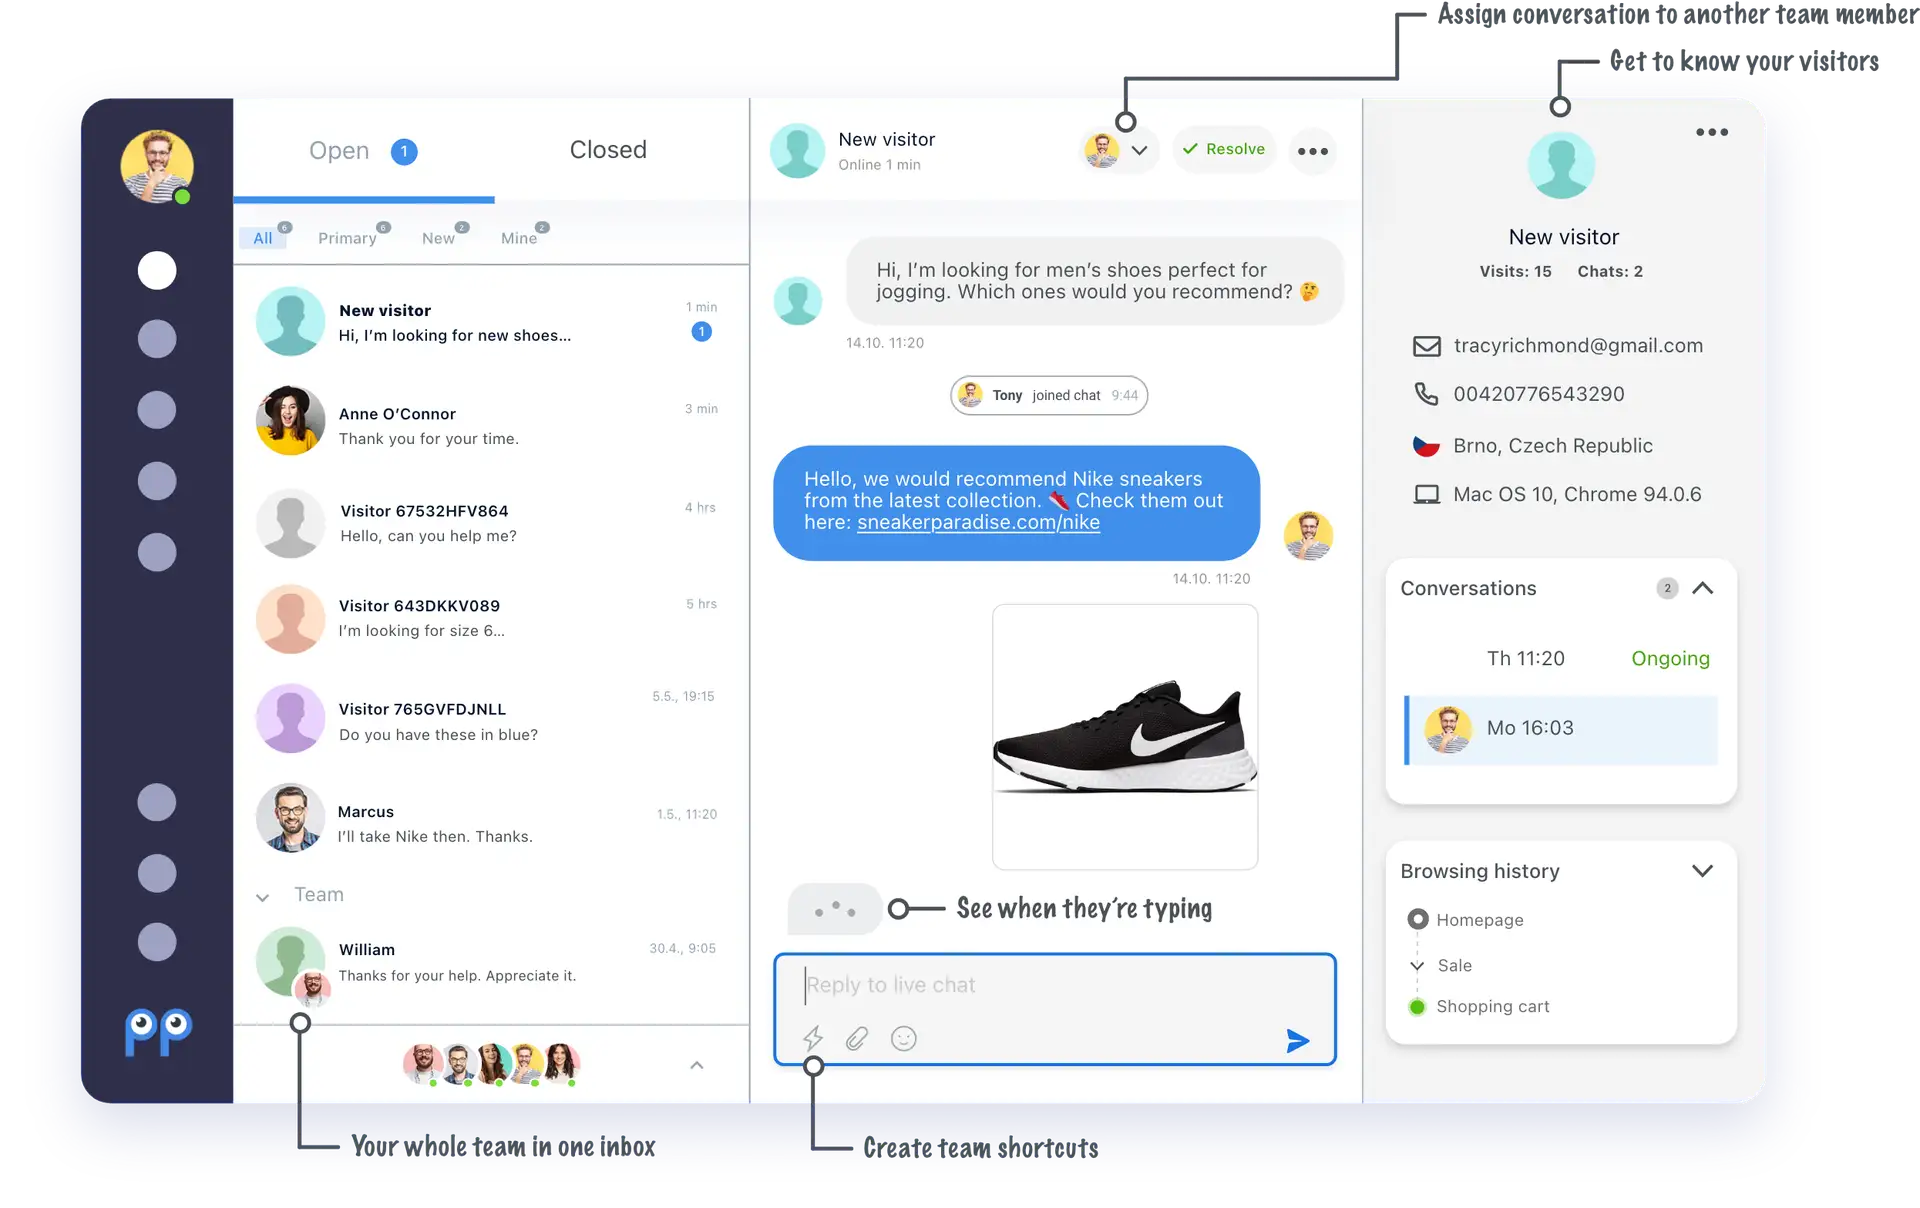Open the logged-in agent profile avatar
This screenshot has width=1920, height=1208.
point(157,166)
